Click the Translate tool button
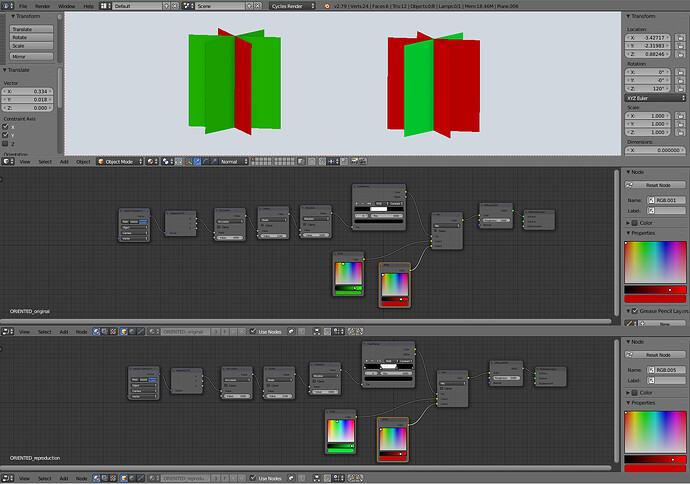Viewport: 690px width, 484px height. click(x=31, y=29)
